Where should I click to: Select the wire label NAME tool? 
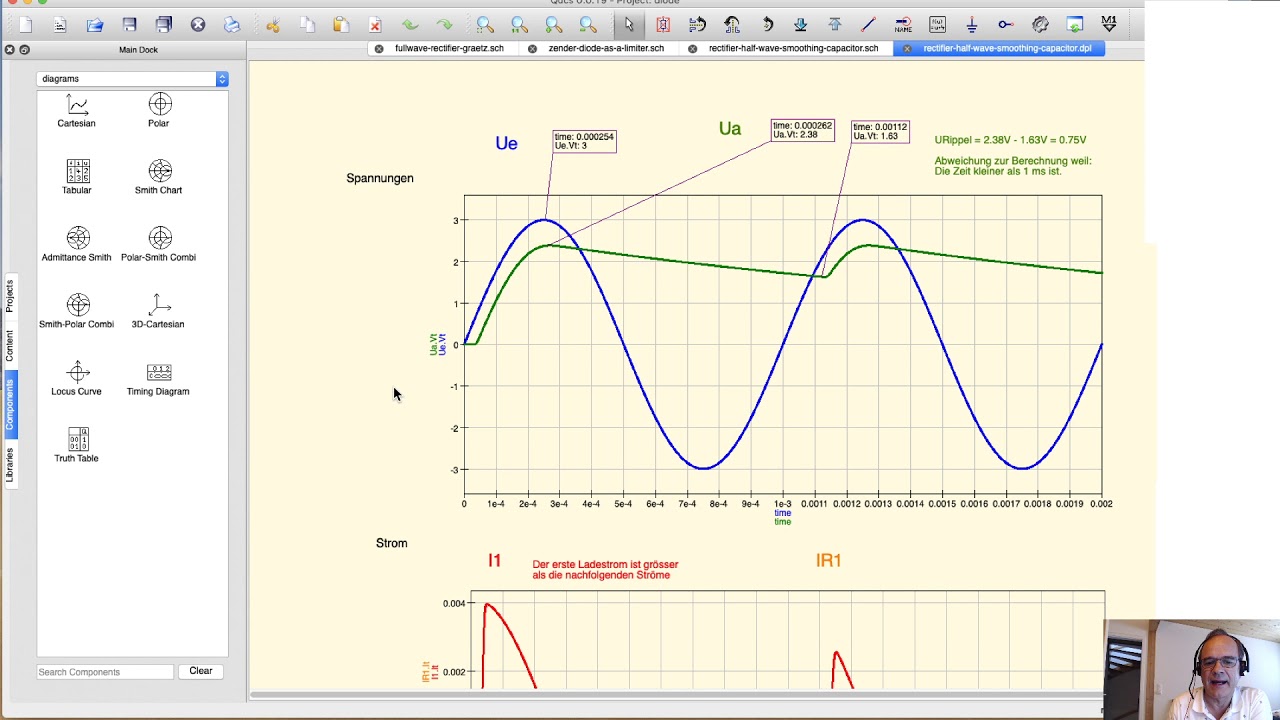coord(903,25)
